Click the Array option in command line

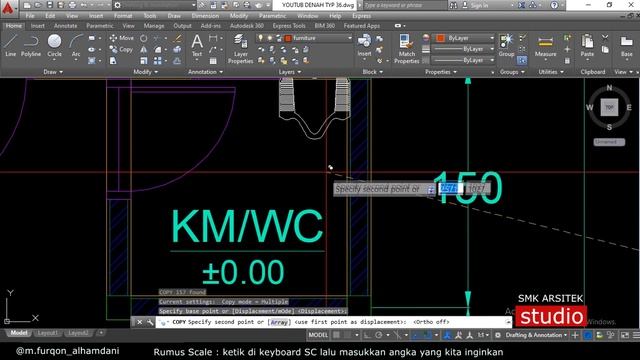tap(279, 322)
